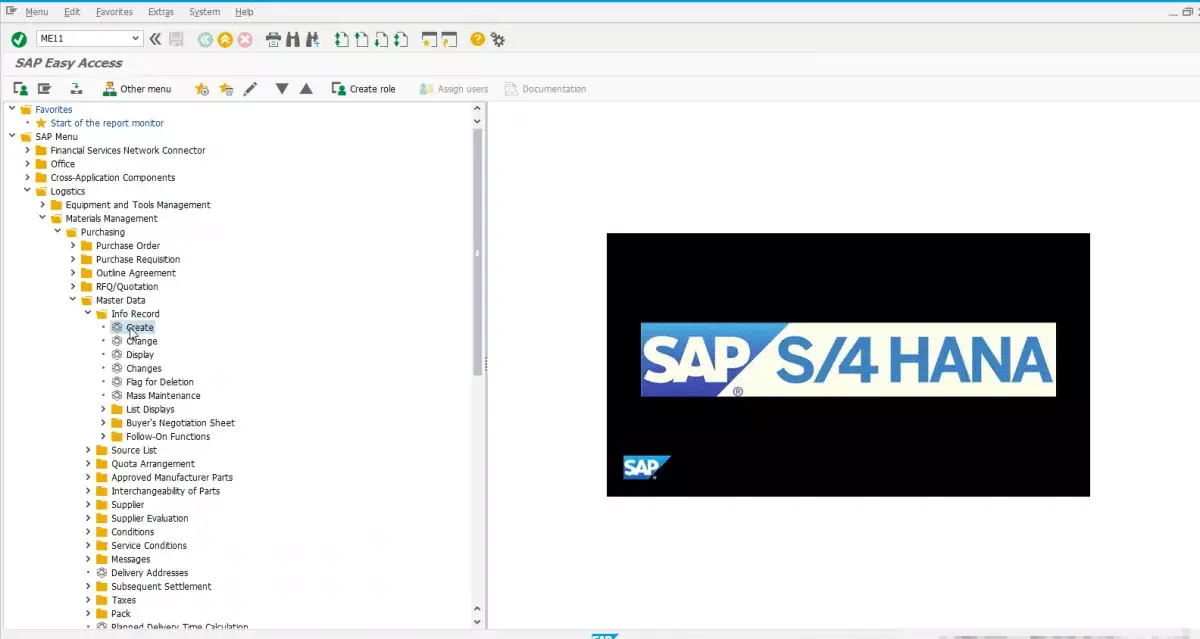Select Display under Info Record
Screen dimensions: 1200x639
tap(140, 355)
